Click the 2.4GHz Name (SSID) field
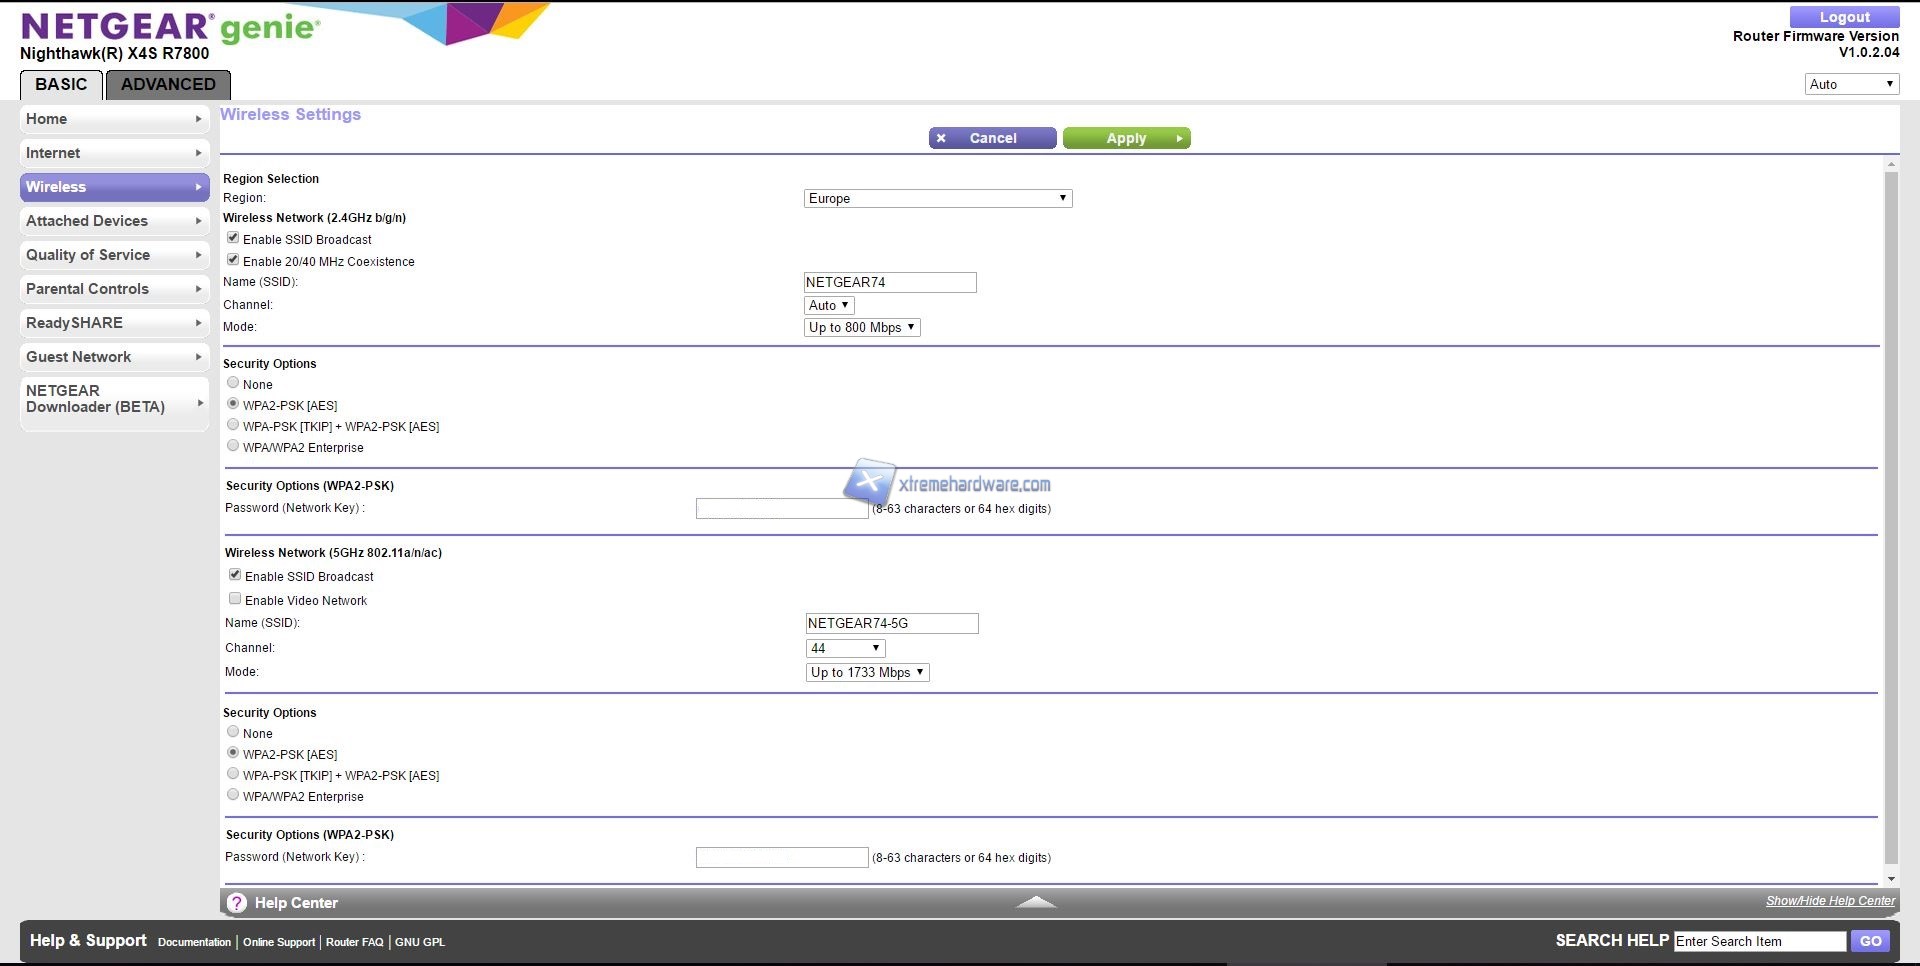 pos(889,282)
